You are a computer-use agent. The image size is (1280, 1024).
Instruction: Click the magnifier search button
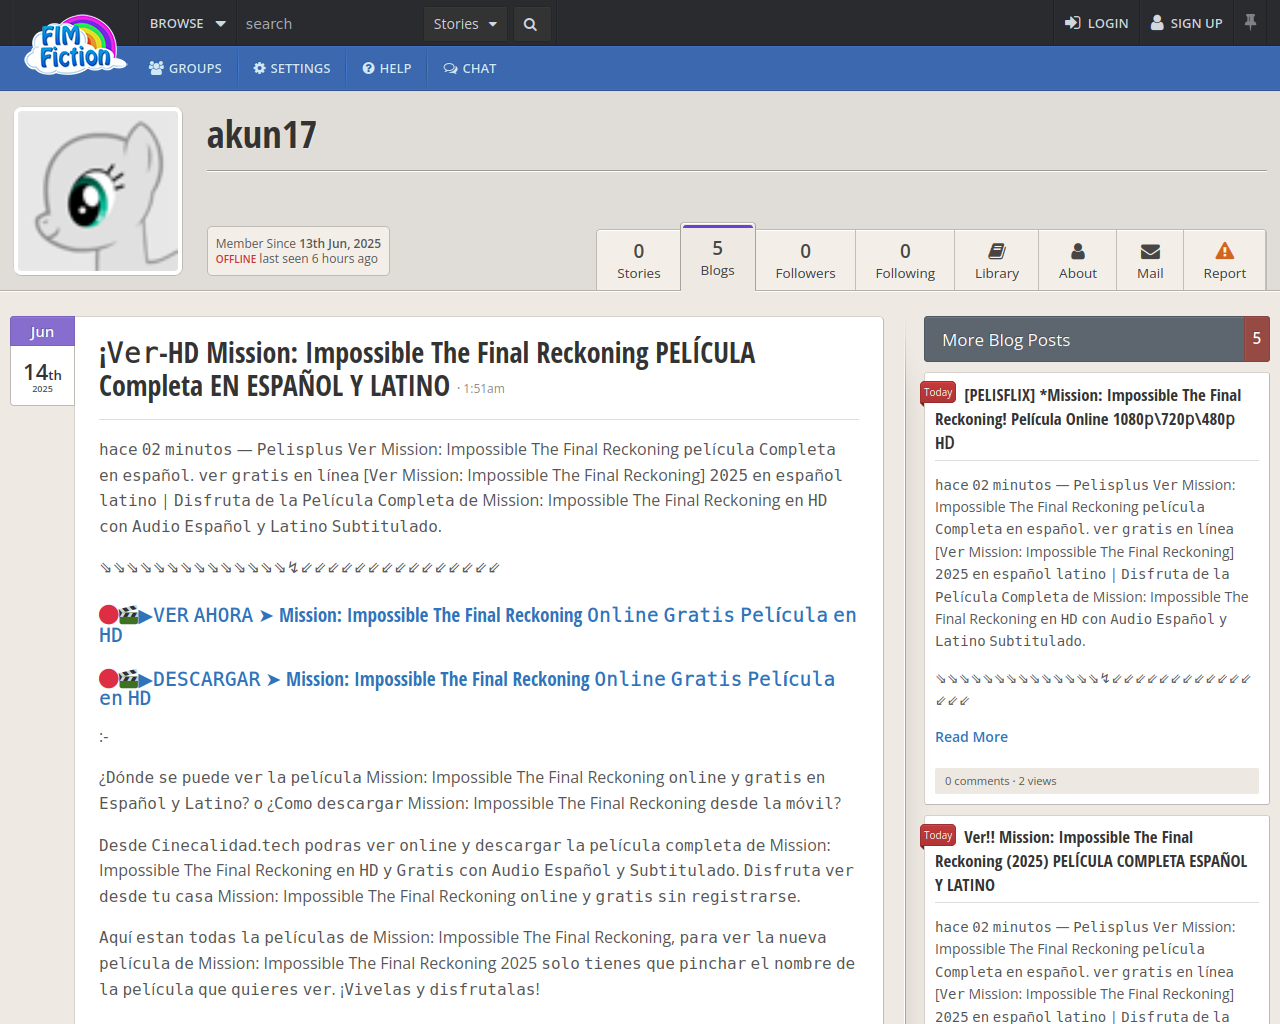pyautogui.click(x=531, y=24)
